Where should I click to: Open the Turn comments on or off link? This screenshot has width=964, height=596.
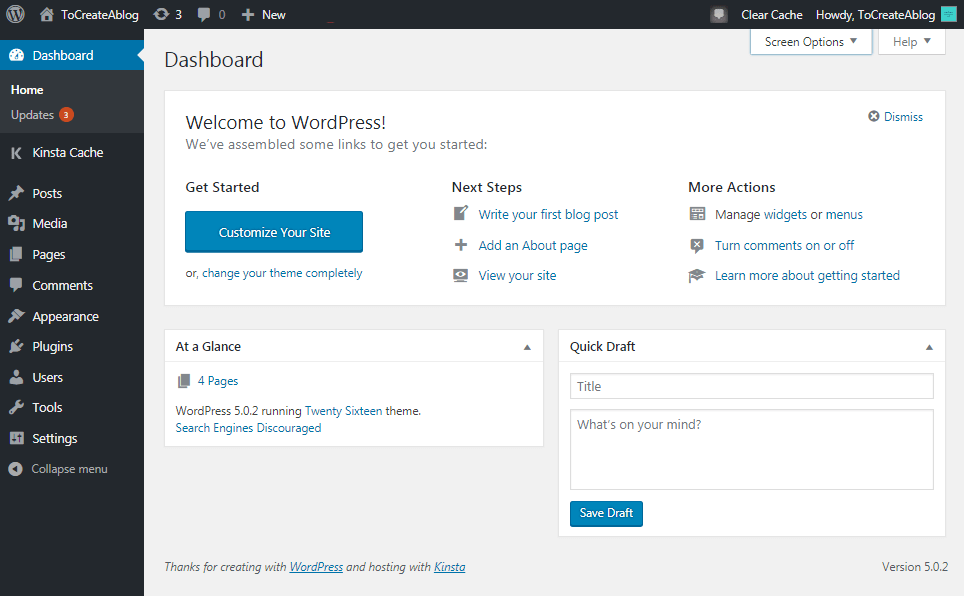pyautogui.click(x=784, y=245)
